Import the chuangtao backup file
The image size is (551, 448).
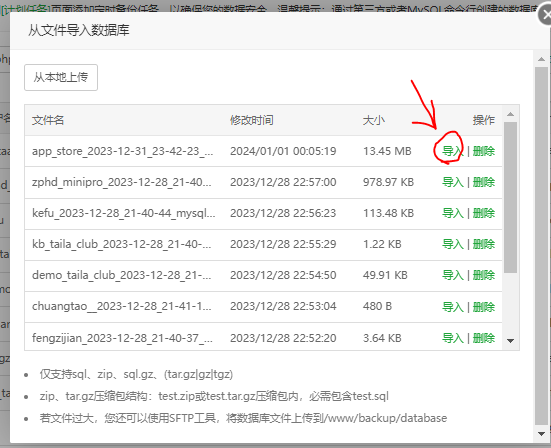click(x=453, y=307)
